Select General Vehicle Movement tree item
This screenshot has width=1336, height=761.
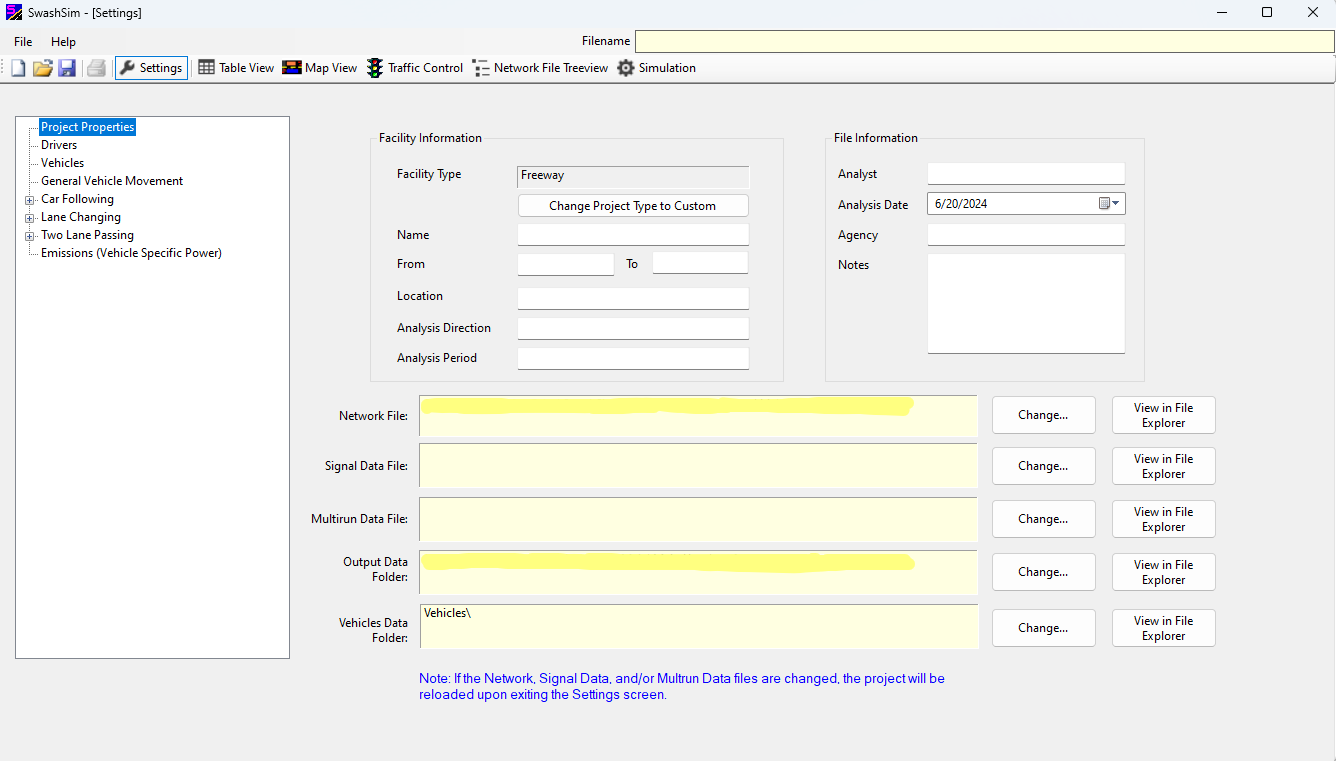[x=112, y=181]
